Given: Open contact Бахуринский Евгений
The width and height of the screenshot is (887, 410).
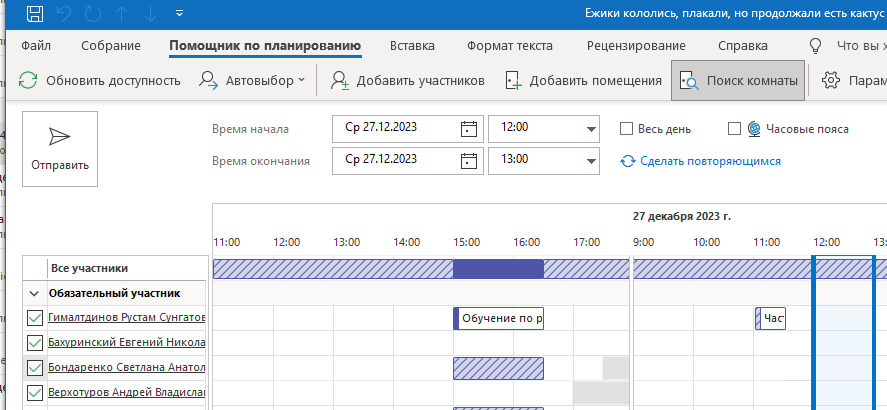Looking at the screenshot, I should click(x=126, y=342).
